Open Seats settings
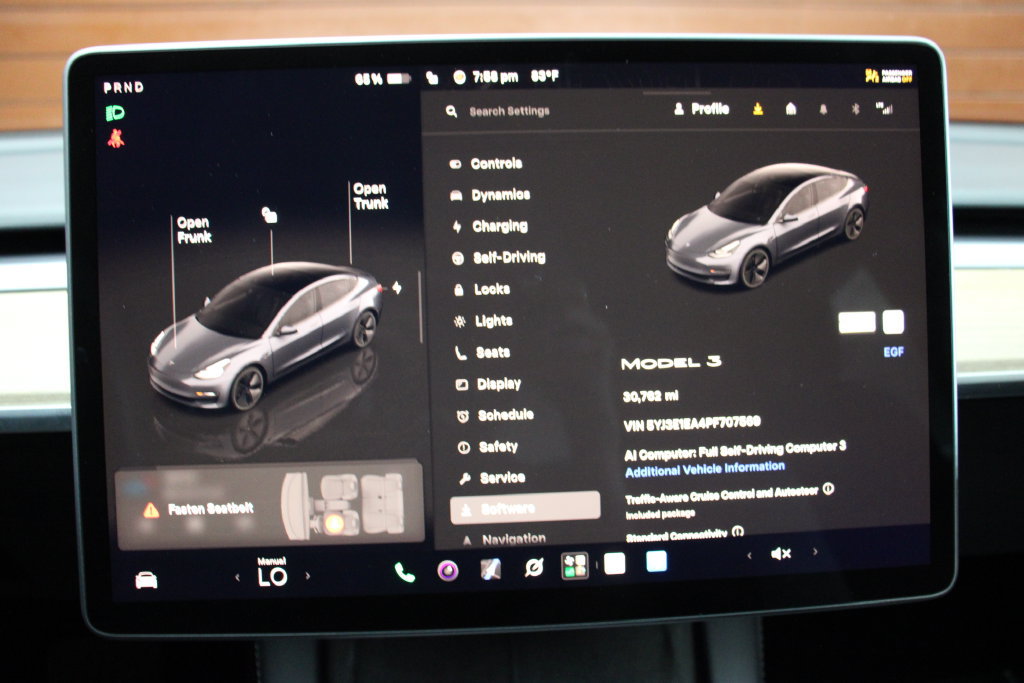The width and height of the screenshot is (1024, 683). coord(483,353)
